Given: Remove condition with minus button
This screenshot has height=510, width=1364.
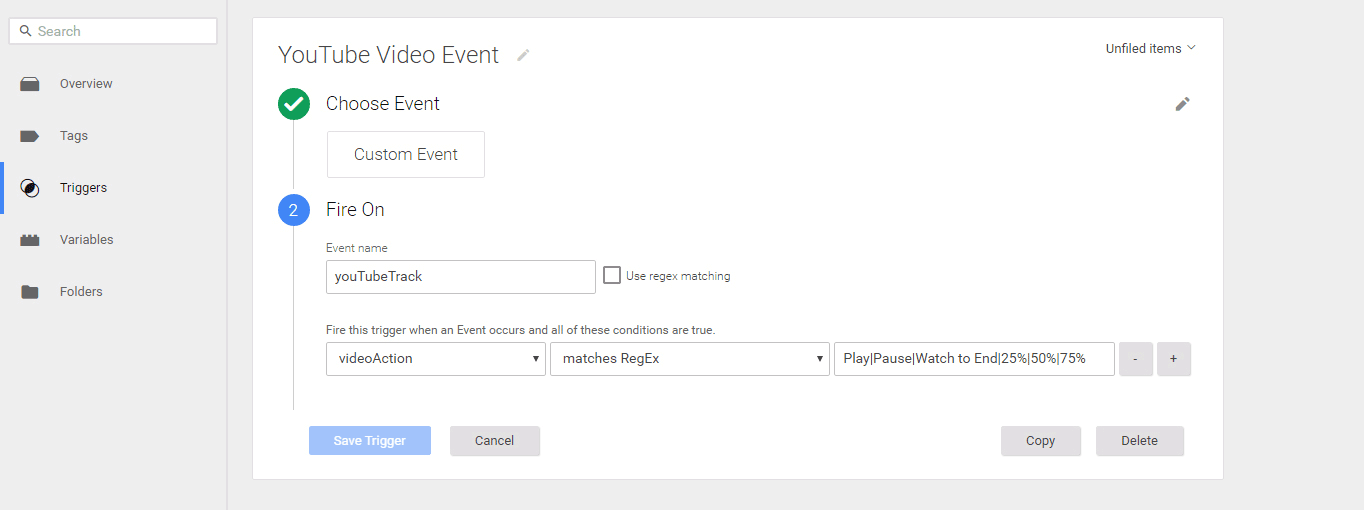Looking at the screenshot, I should coord(1136,359).
